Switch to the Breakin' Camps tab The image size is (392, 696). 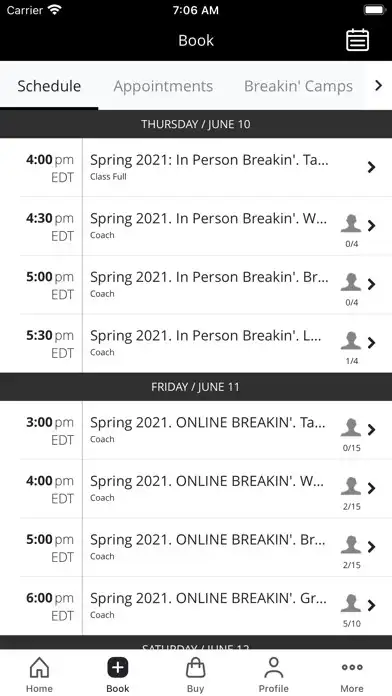coord(298,86)
